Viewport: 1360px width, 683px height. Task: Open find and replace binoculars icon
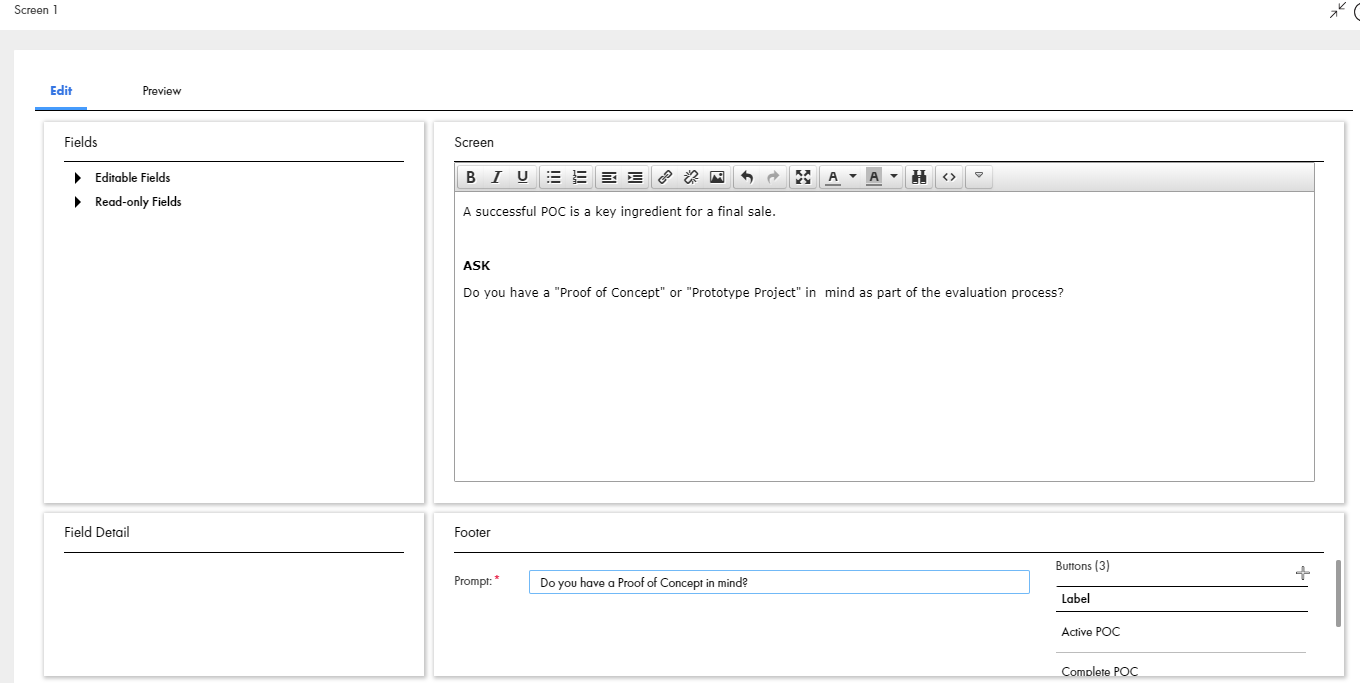click(920, 177)
